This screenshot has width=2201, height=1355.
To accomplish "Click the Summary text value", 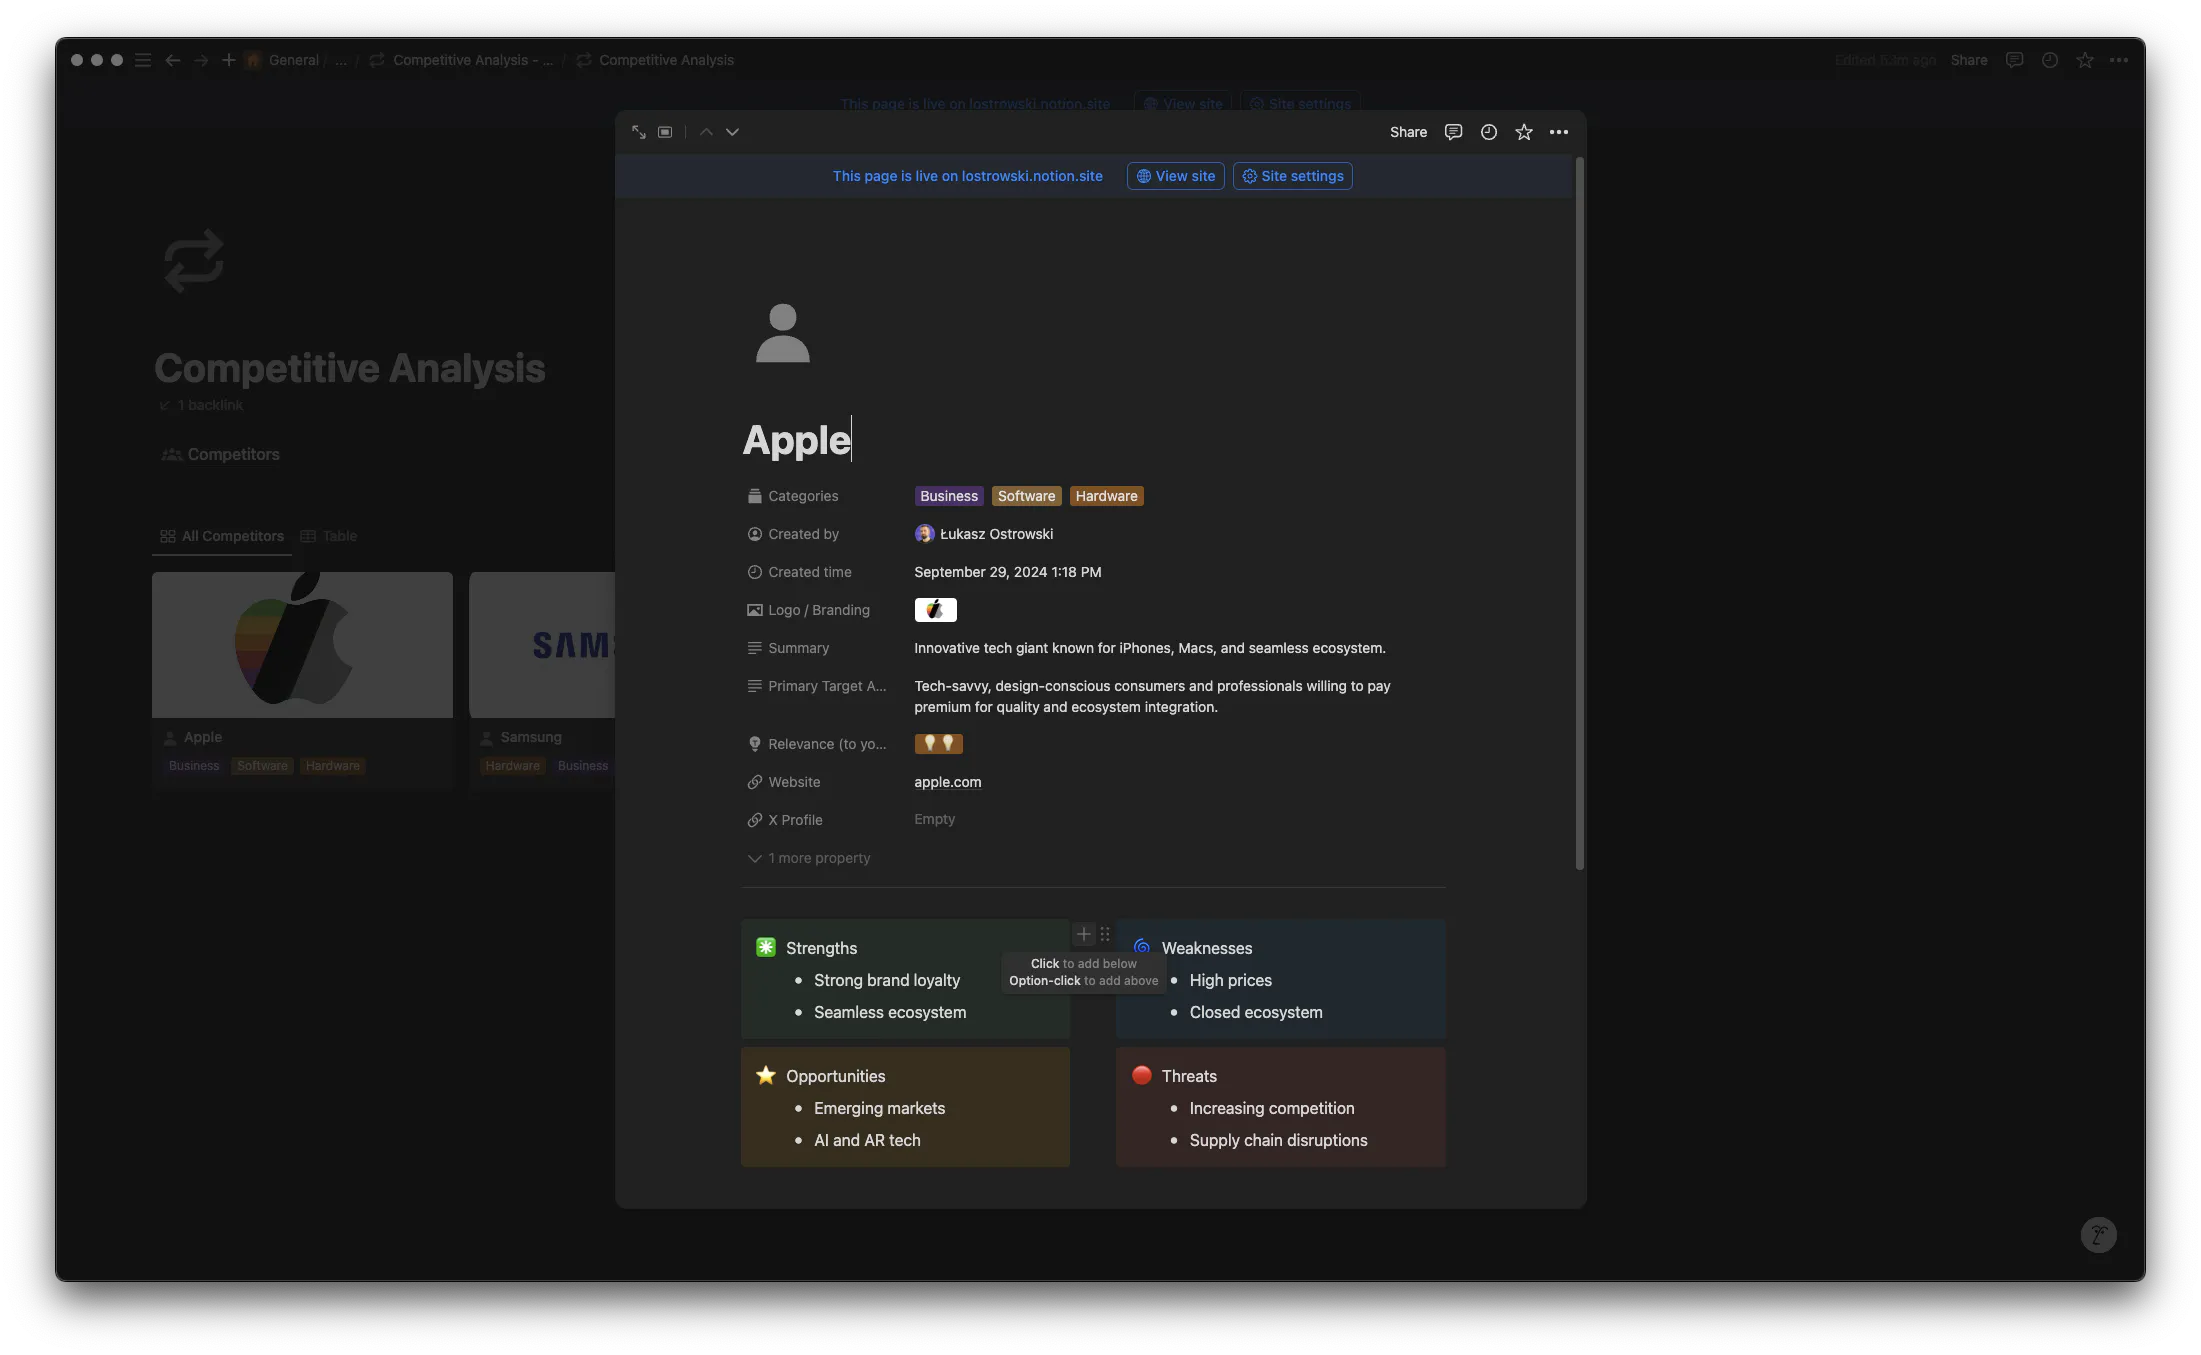I will coord(1149,648).
